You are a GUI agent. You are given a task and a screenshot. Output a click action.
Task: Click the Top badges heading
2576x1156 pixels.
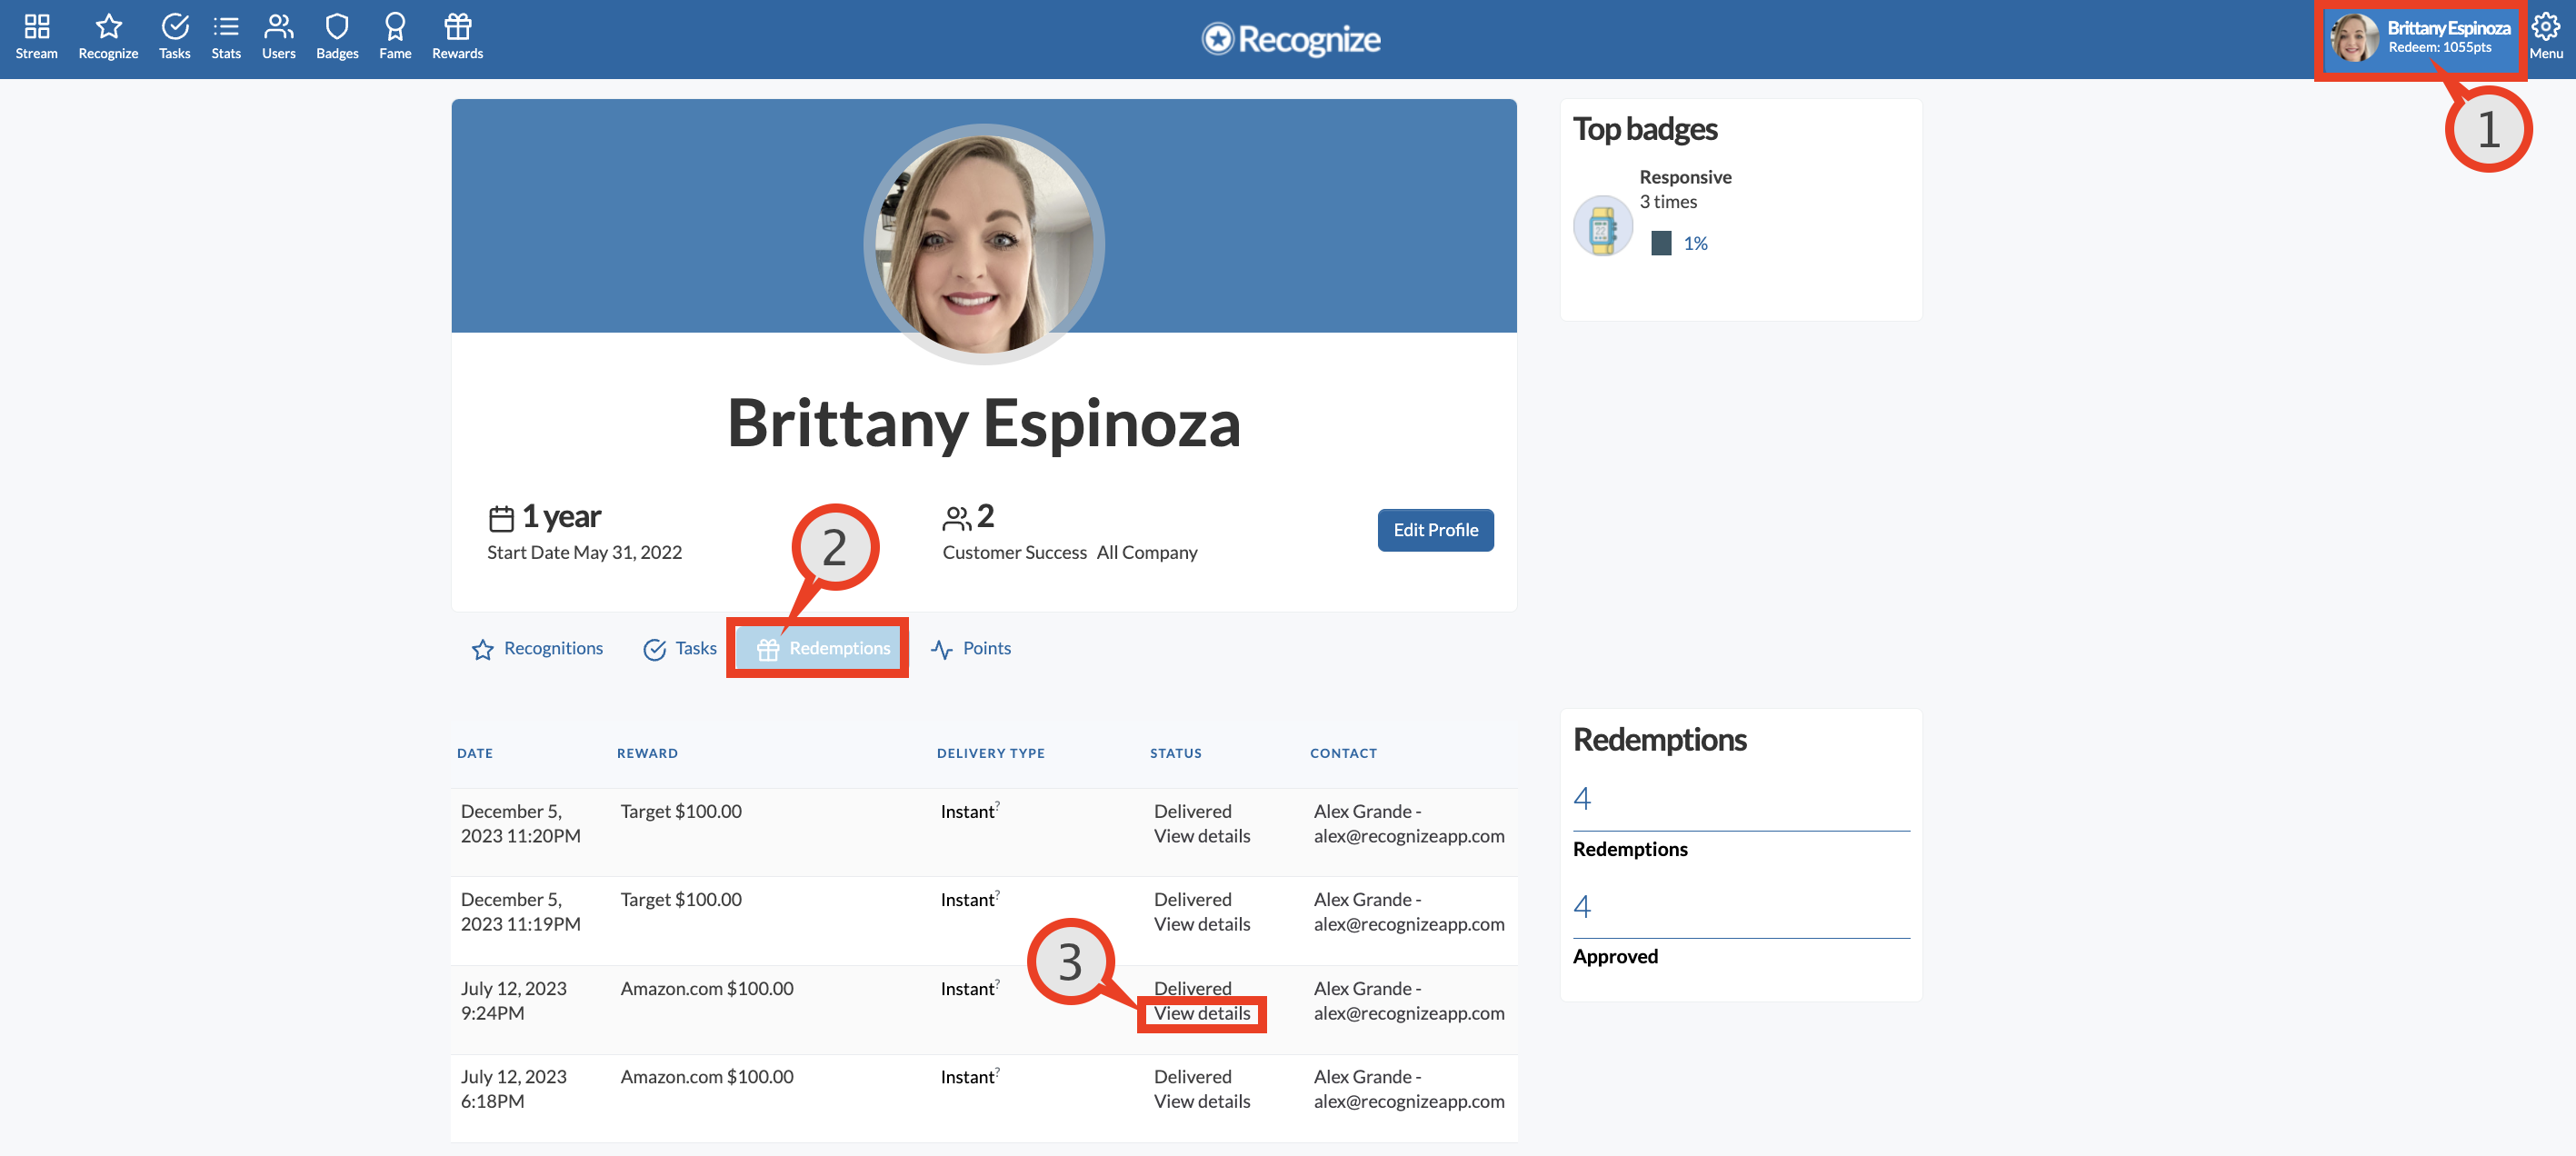coord(1645,129)
